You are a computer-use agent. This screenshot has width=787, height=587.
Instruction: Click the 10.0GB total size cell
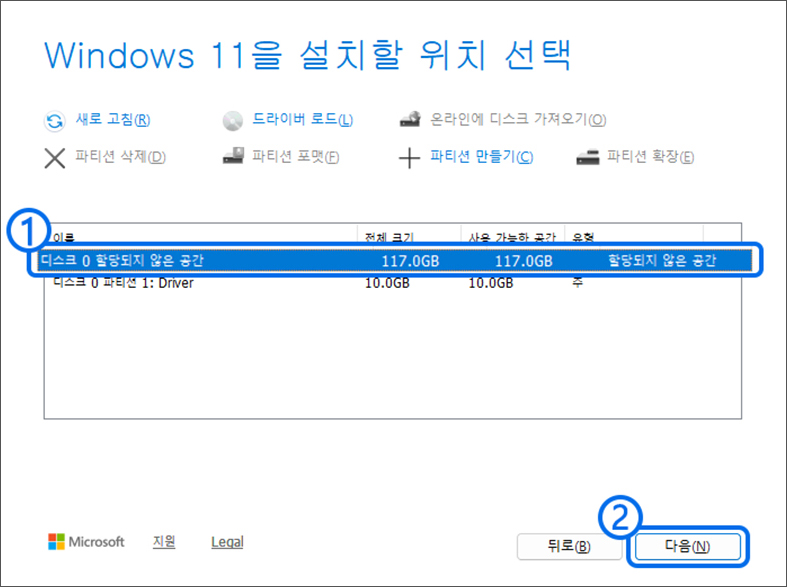pyautogui.click(x=387, y=283)
